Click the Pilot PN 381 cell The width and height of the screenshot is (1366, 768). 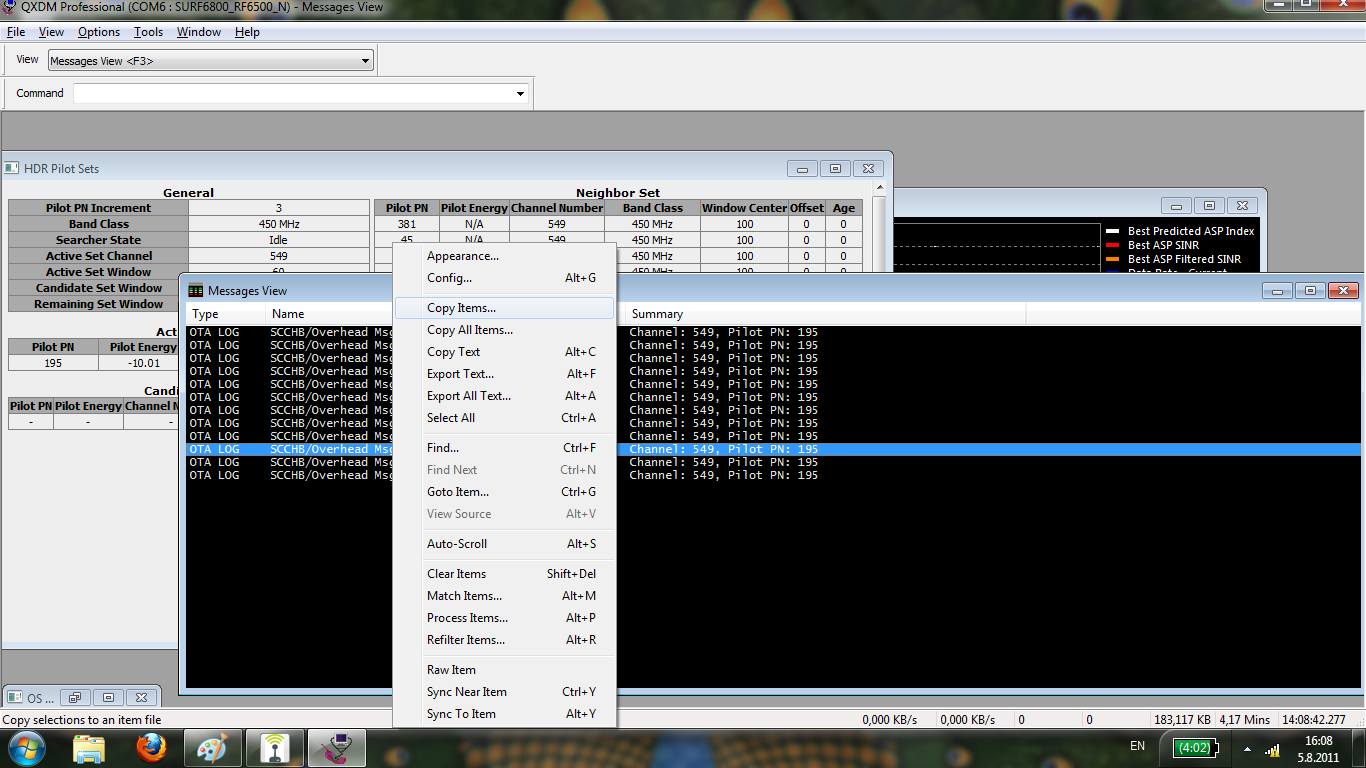(x=407, y=224)
